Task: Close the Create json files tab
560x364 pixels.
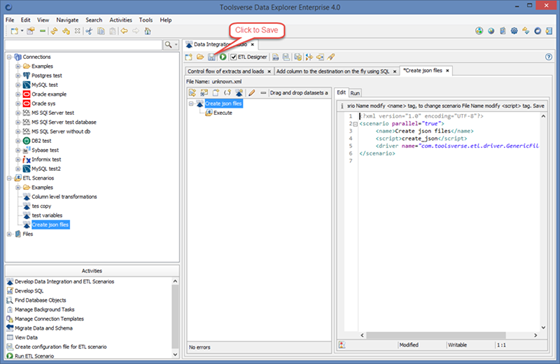Action: pyautogui.click(x=447, y=71)
